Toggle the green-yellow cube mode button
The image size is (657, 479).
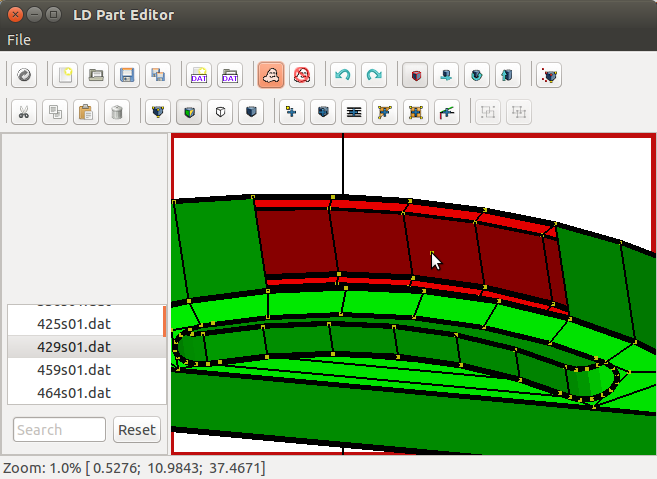coord(189,113)
